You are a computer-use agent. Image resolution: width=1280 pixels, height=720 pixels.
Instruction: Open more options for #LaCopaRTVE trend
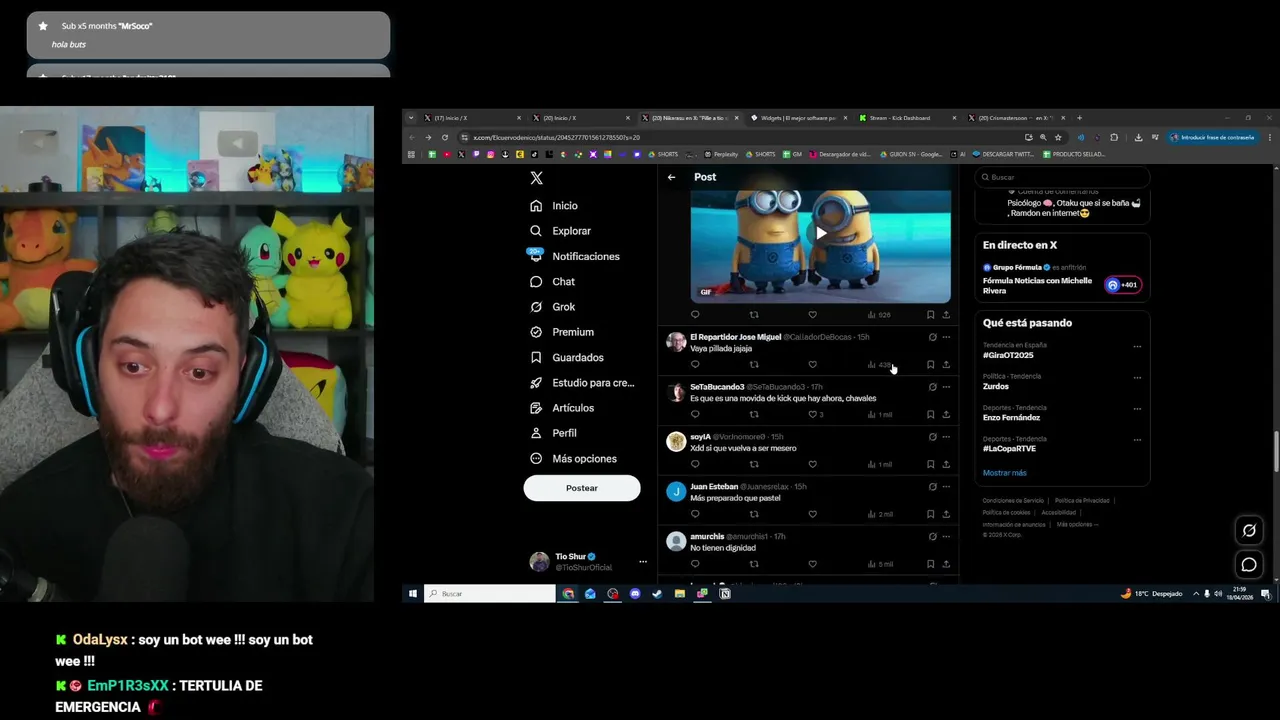click(1137, 440)
